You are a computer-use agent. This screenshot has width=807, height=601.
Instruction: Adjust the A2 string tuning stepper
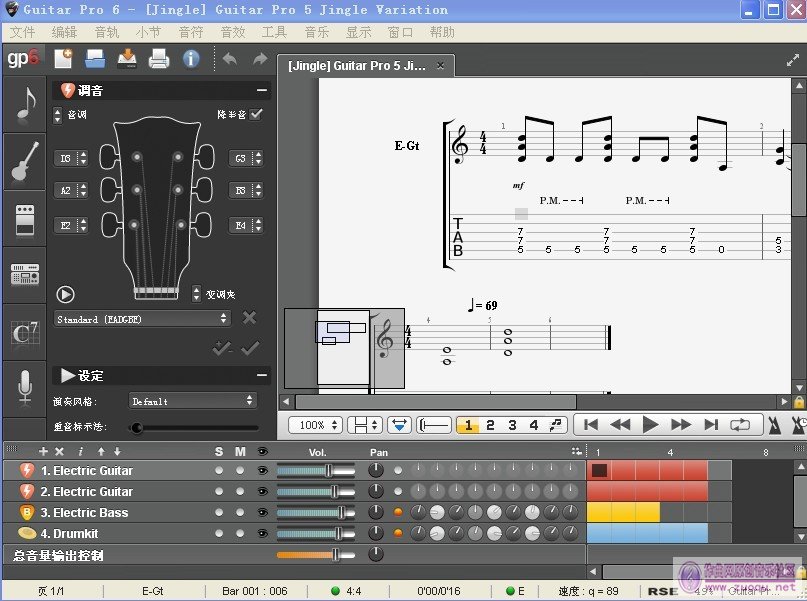(x=83, y=190)
